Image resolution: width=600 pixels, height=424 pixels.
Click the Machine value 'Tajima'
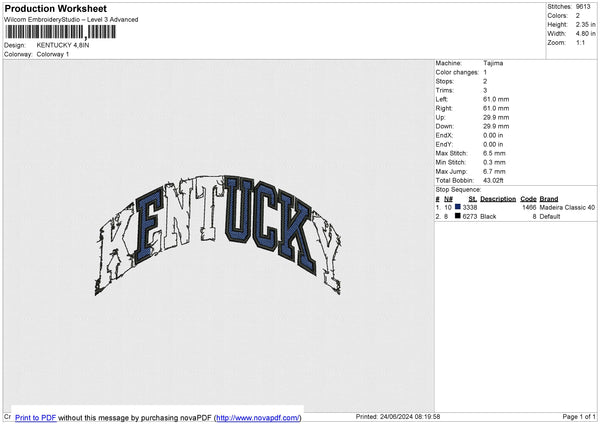(493, 63)
